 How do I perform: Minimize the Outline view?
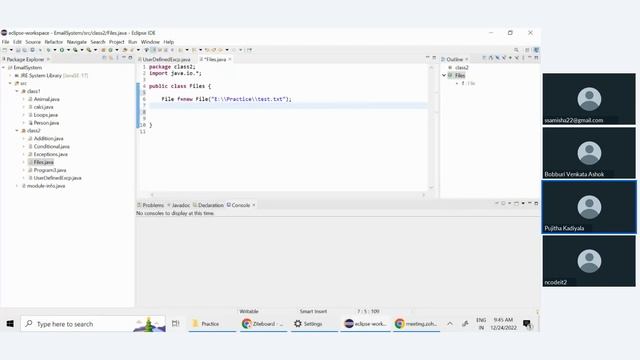click(x=529, y=58)
